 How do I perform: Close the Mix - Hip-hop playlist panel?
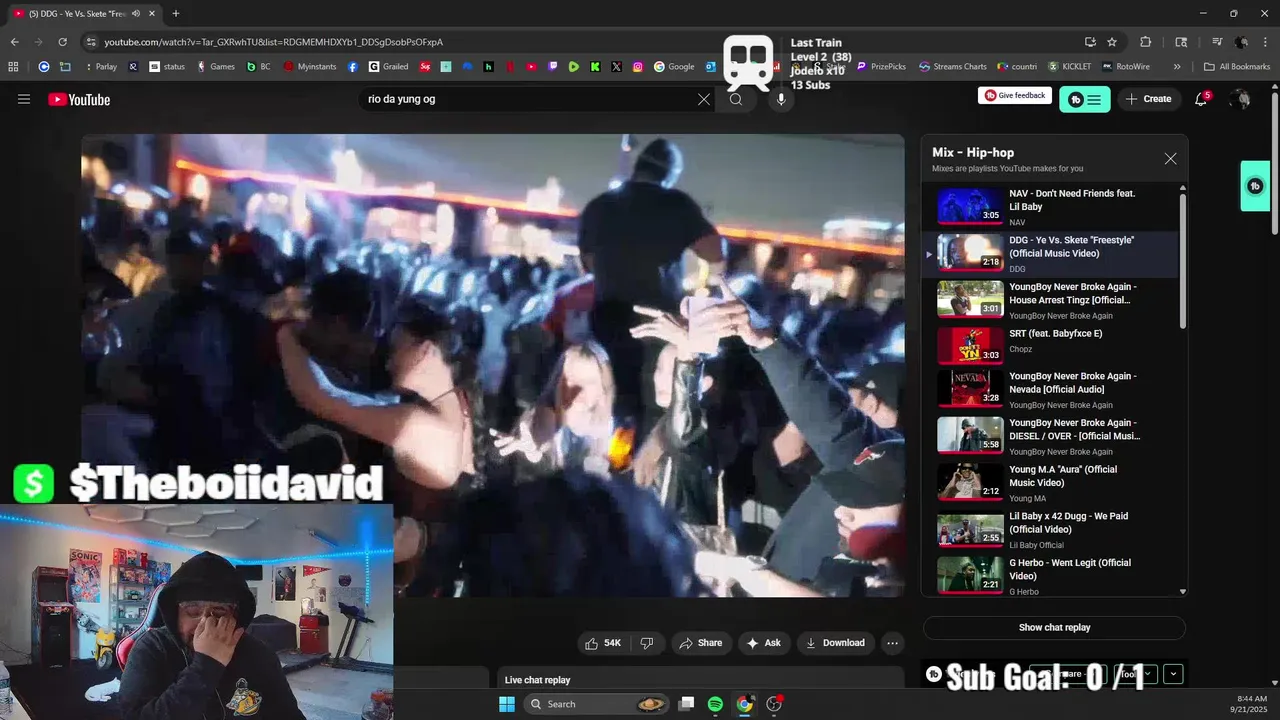[1170, 159]
